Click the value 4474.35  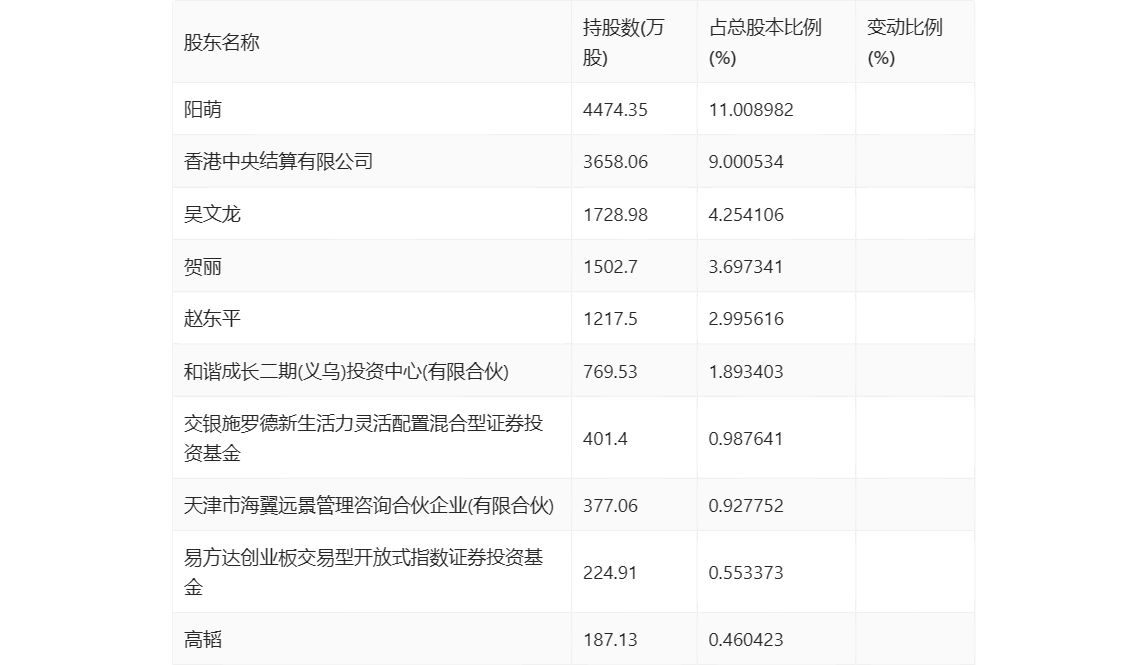615,109
